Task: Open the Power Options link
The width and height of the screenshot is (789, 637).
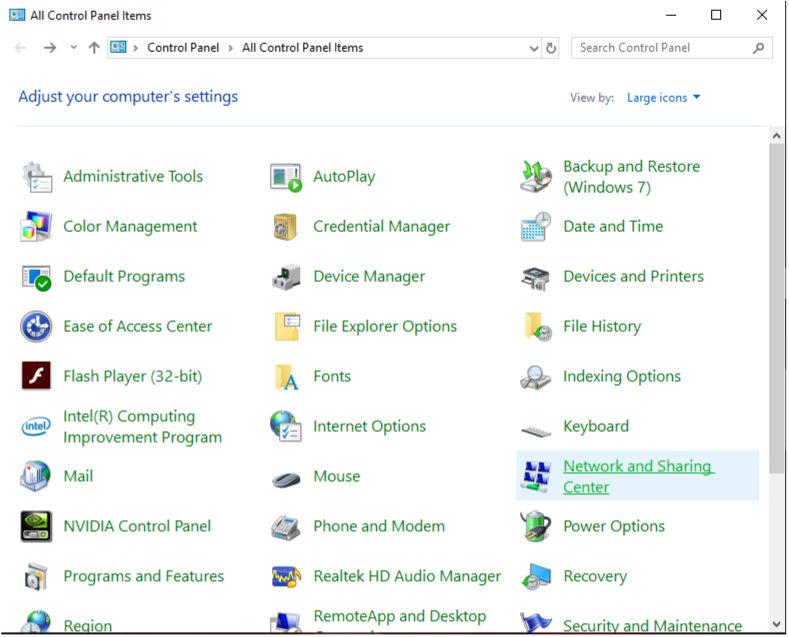Action: pos(614,526)
